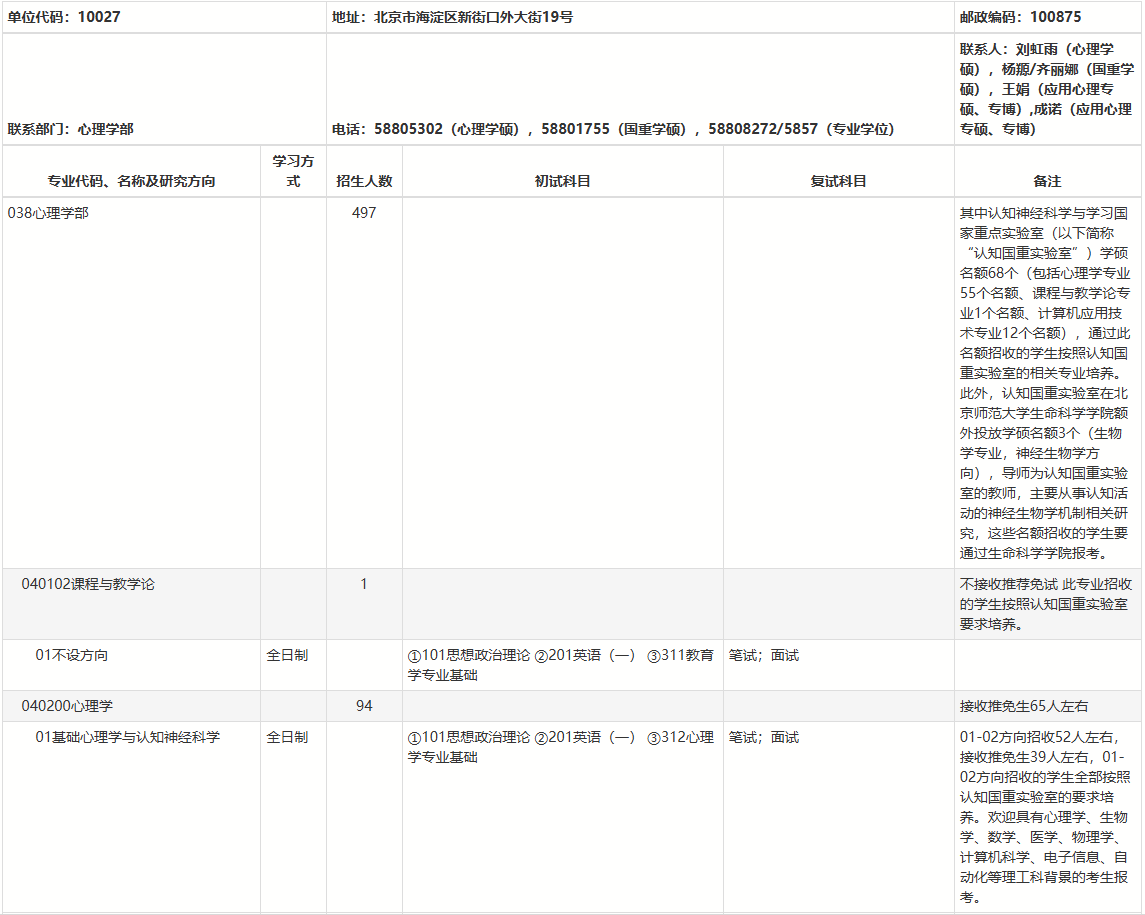Click the 专业代码、名称及研究方向 column header

coord(131,181)
